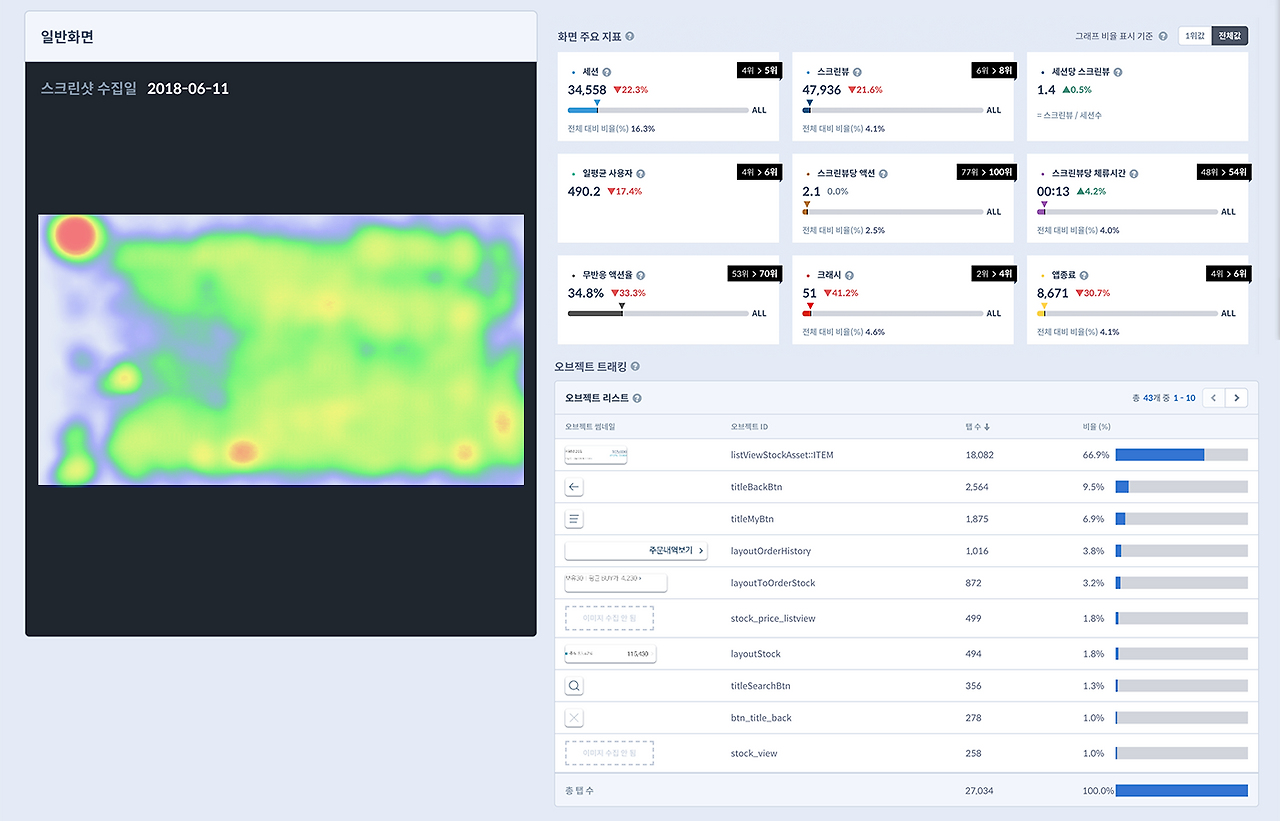
Task: Click the tap count 18,082
Action: pyautogui.click(x=980, y=455)
